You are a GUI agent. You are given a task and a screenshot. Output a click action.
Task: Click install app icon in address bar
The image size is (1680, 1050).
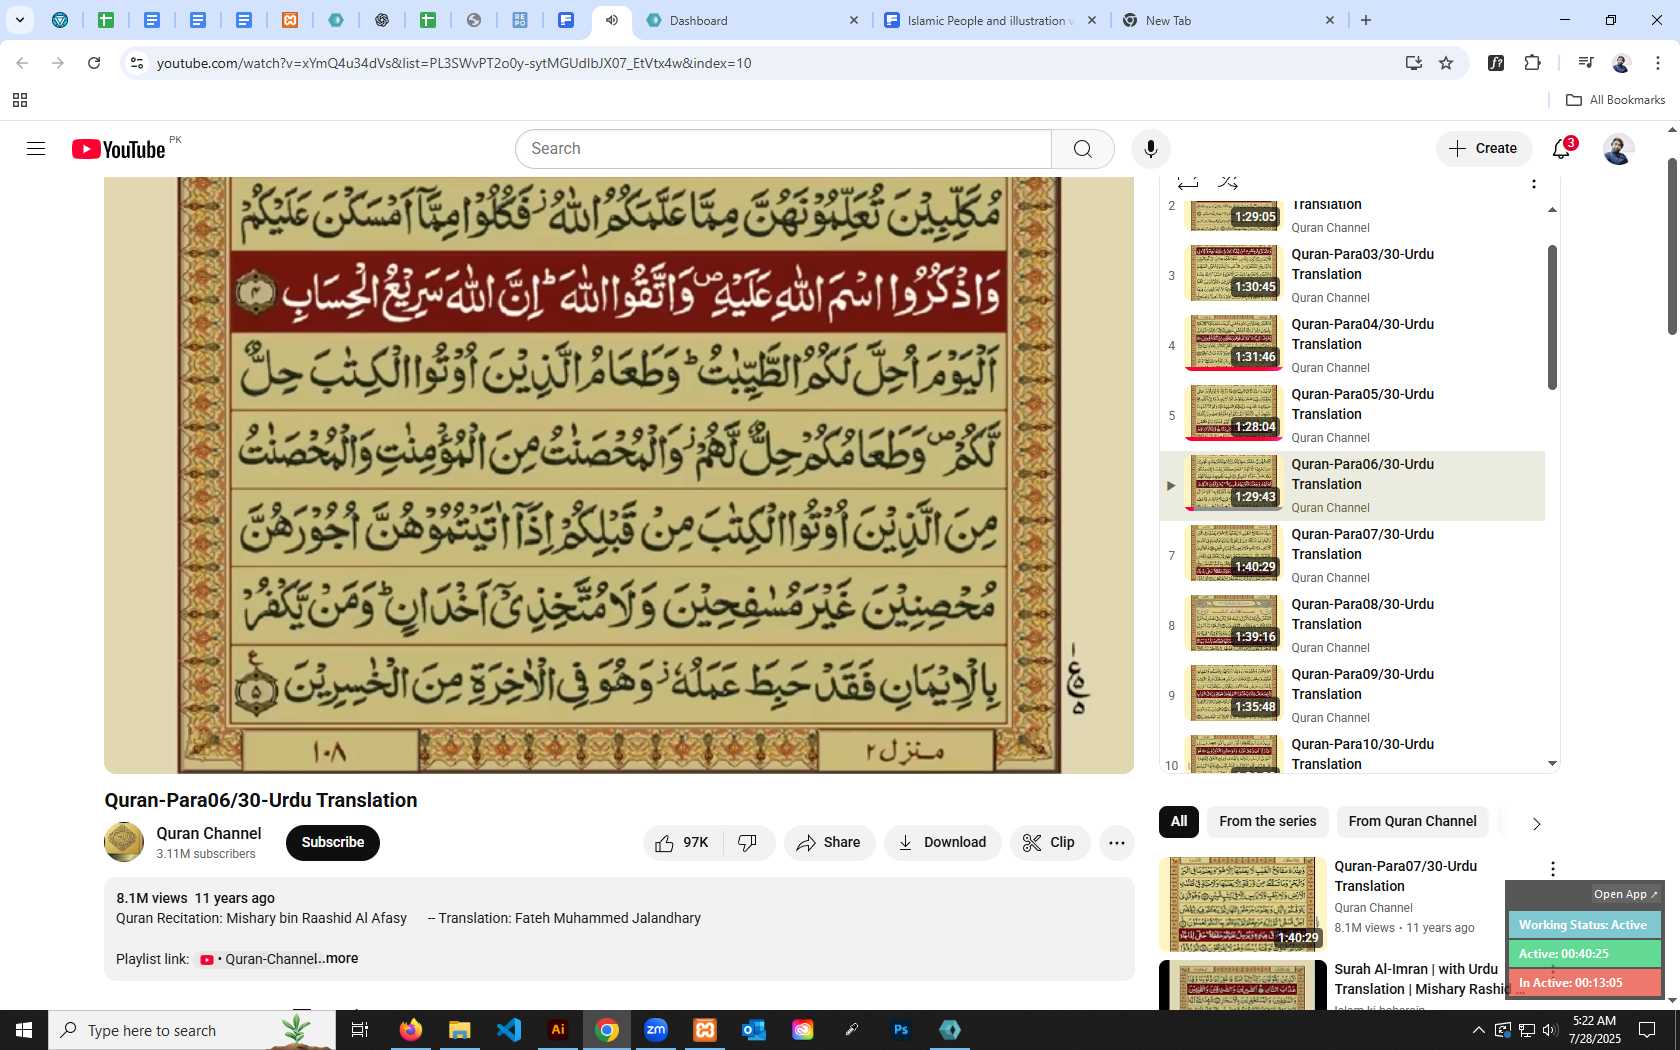(1413, 63)
